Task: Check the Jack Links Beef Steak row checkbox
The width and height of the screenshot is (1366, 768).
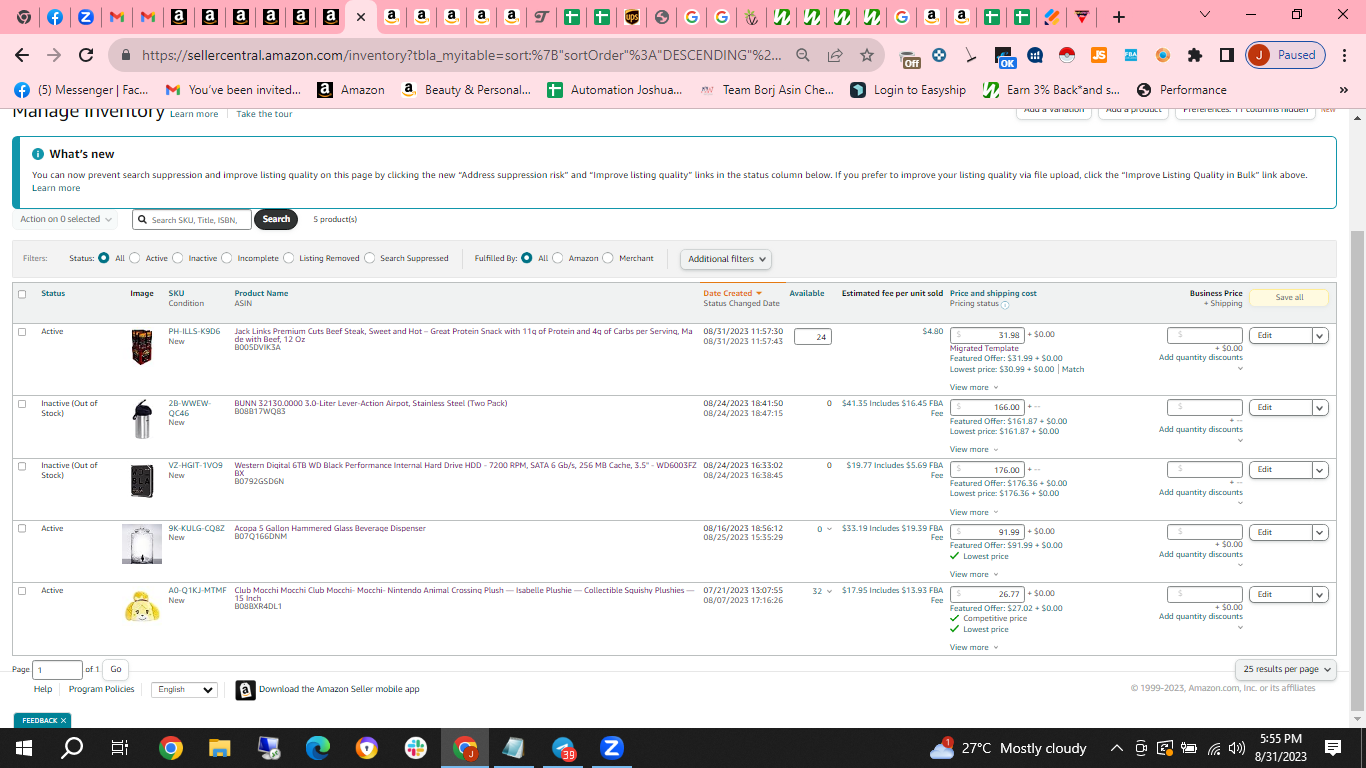Action: pyautogui.click(x=22, y=332)
